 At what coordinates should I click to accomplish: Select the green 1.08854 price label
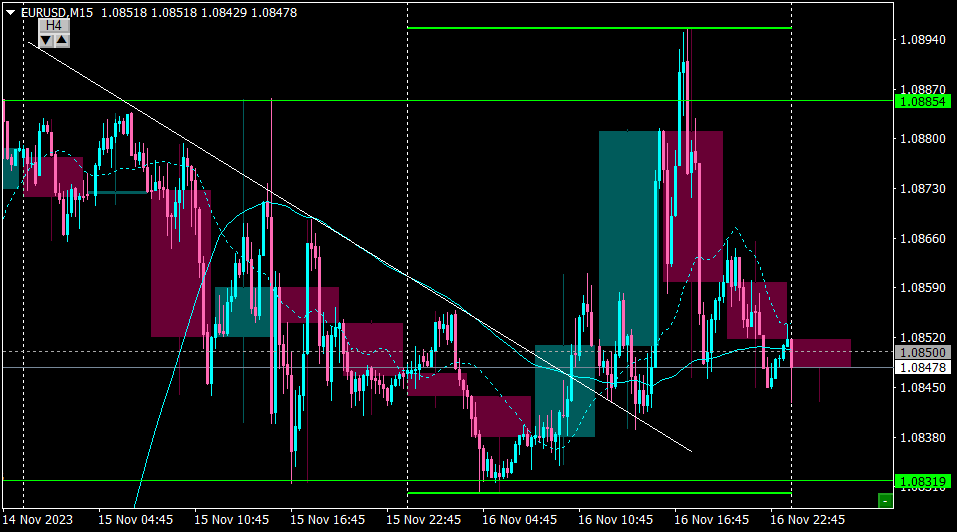click(922, 101)
